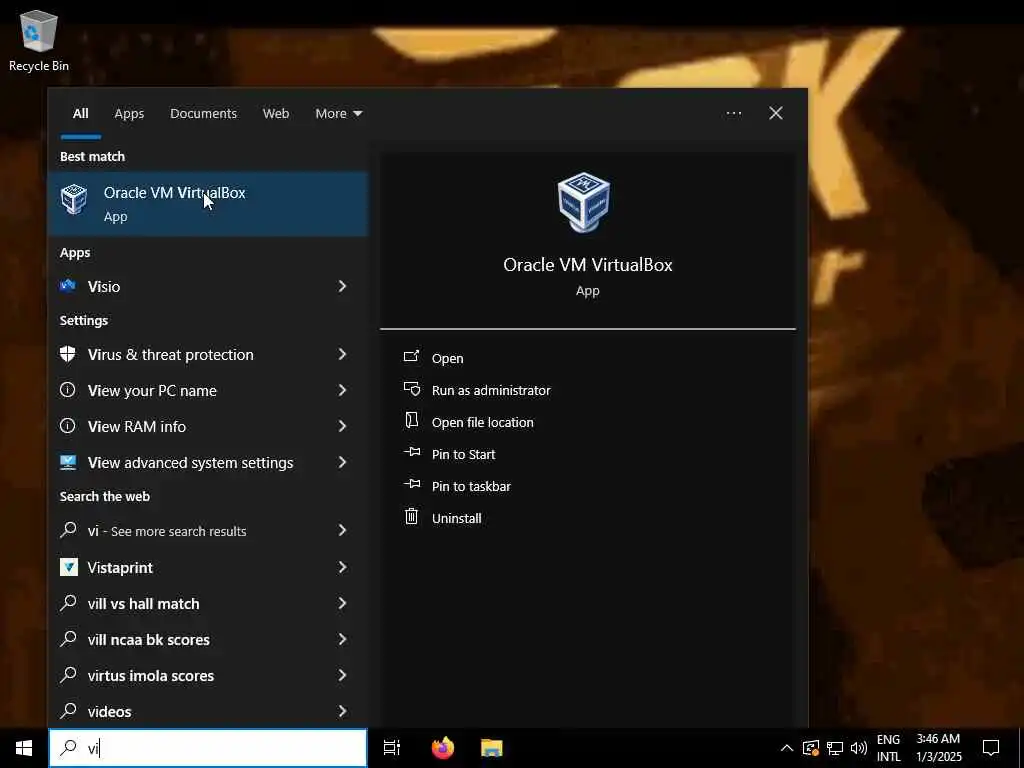The width and height of the screenshot is (1024, 768).
Task: Open the notification action center
Action: click(991, 748)
